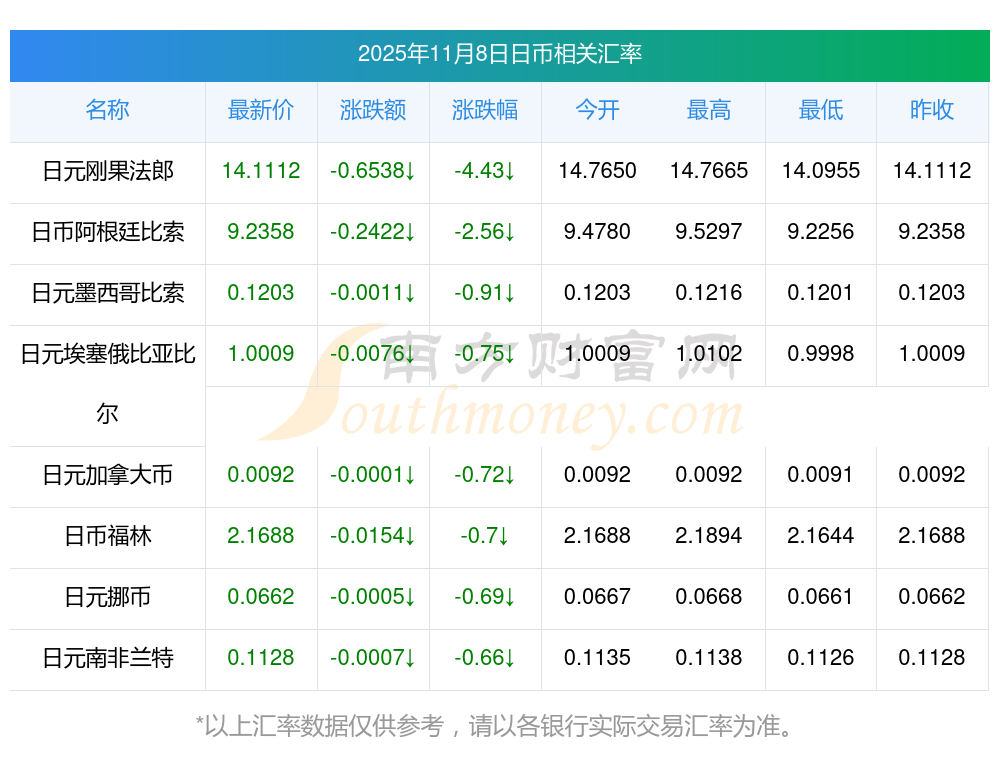Select the 日币福林 row name

coord(108,536)
